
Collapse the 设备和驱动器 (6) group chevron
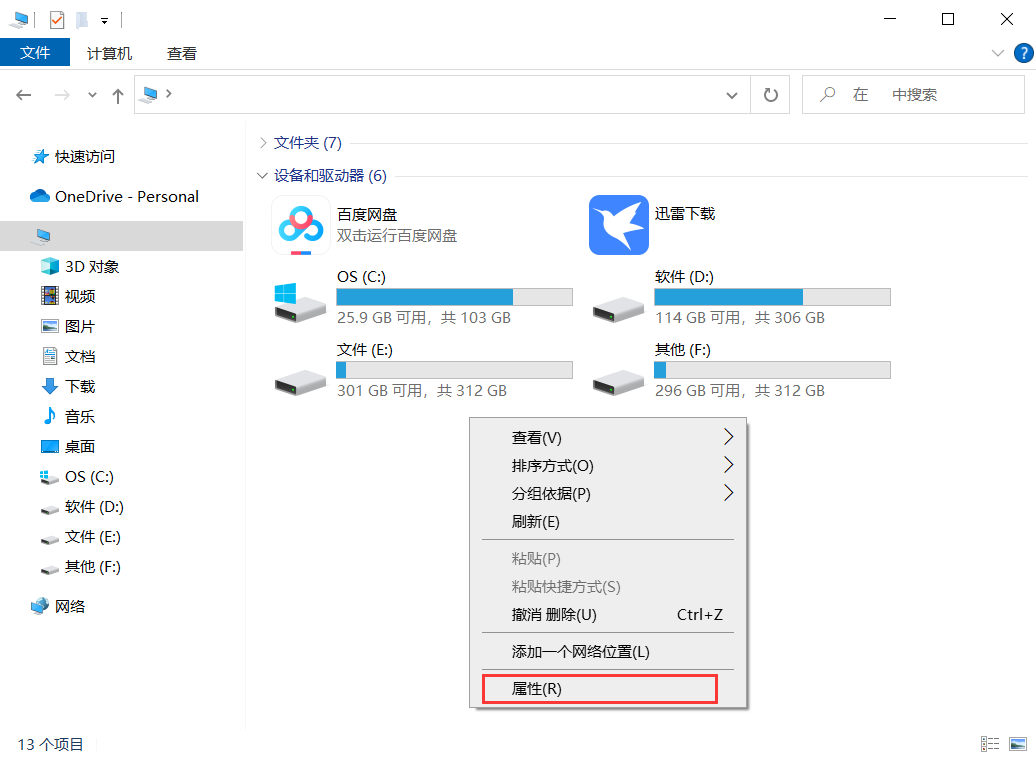[262, 176]
